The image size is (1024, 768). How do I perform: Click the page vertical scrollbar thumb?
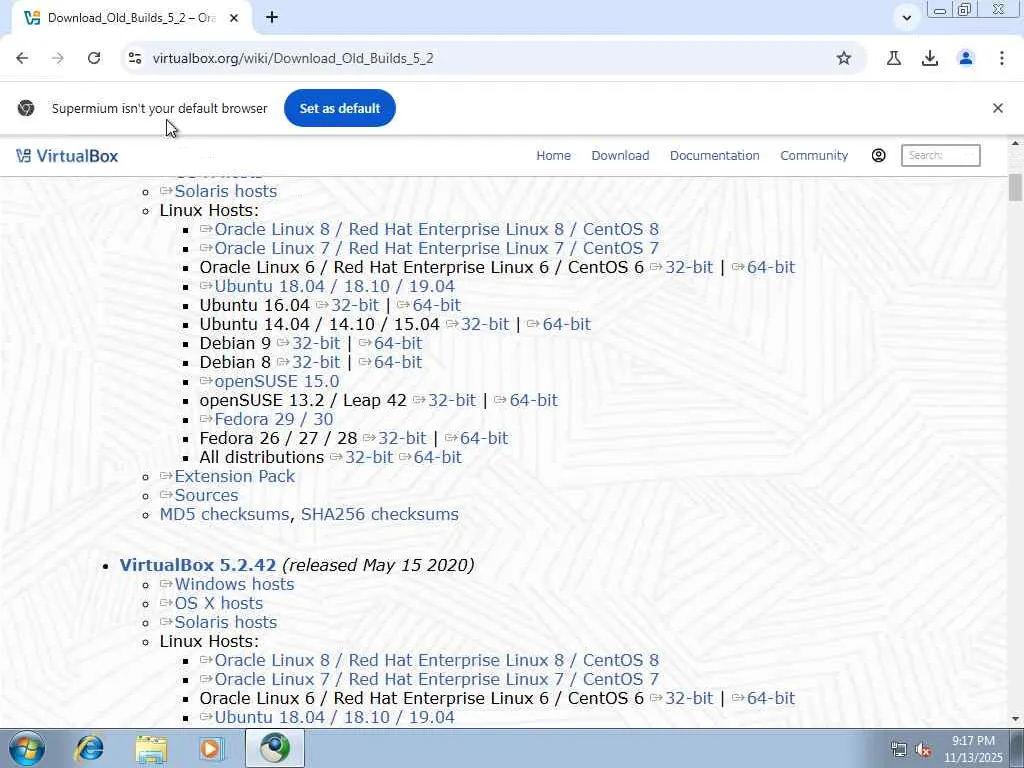point(1015,187)
